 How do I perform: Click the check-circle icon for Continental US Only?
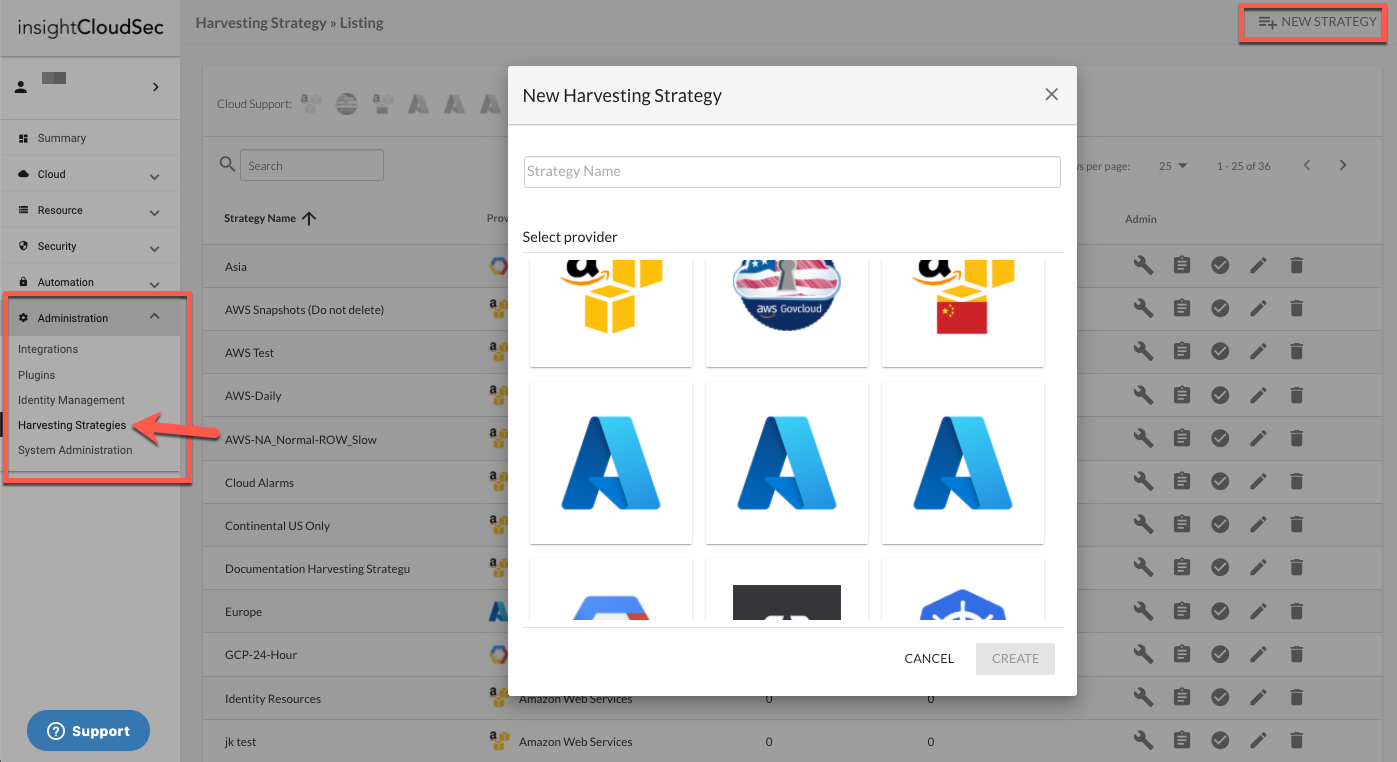click(x=1219, y=524)
